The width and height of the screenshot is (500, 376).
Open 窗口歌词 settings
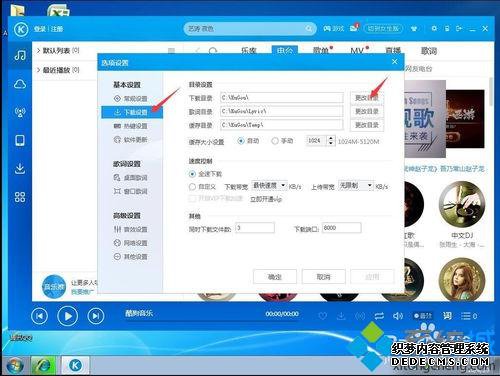(x=132, y=191)
